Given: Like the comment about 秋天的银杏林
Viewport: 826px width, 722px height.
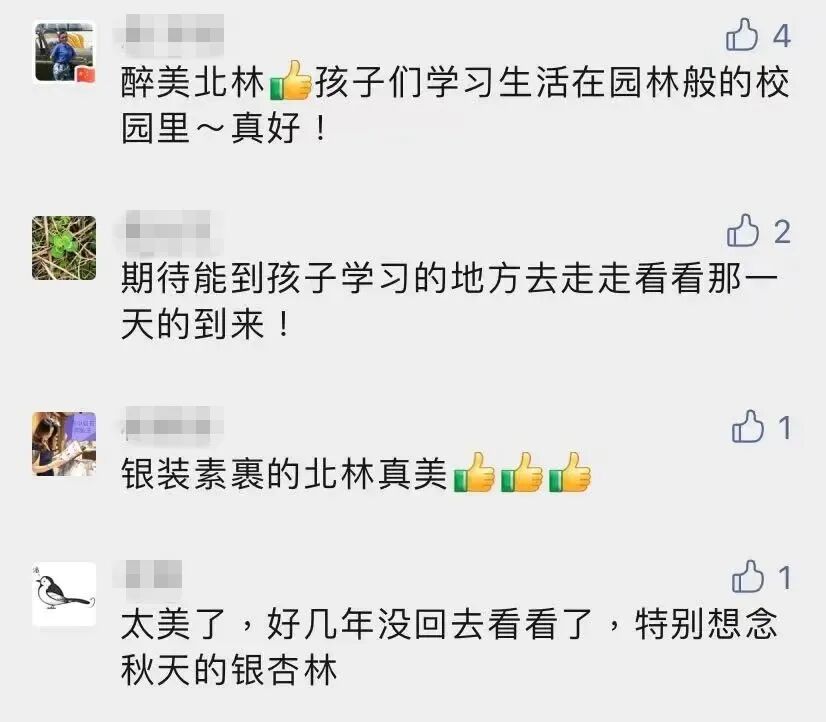Looking at the screenshot, I should pos(748,576).
